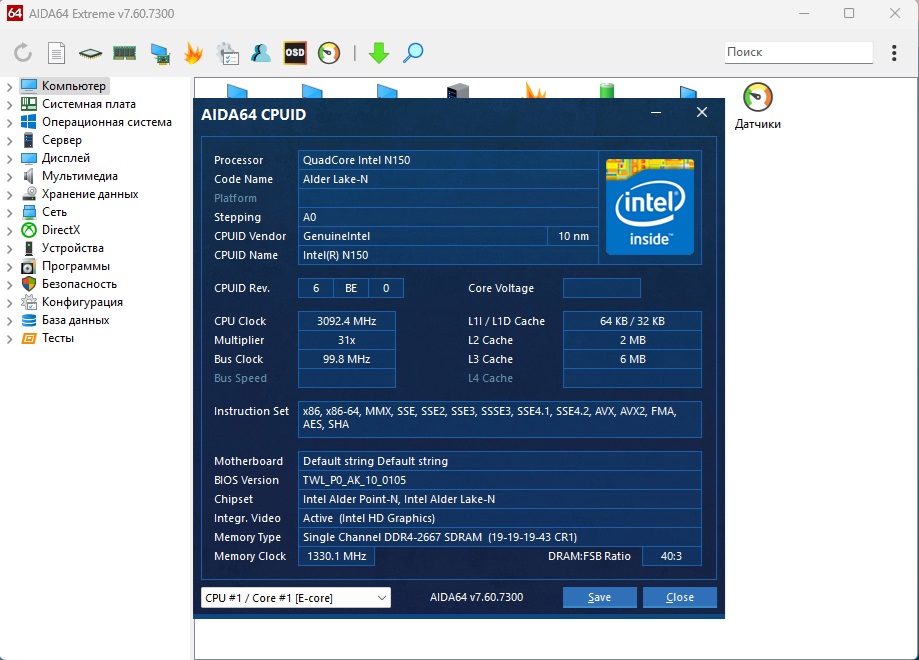Click the green memory module toolbar icon
919x660 pixels.
pos(124,53)
